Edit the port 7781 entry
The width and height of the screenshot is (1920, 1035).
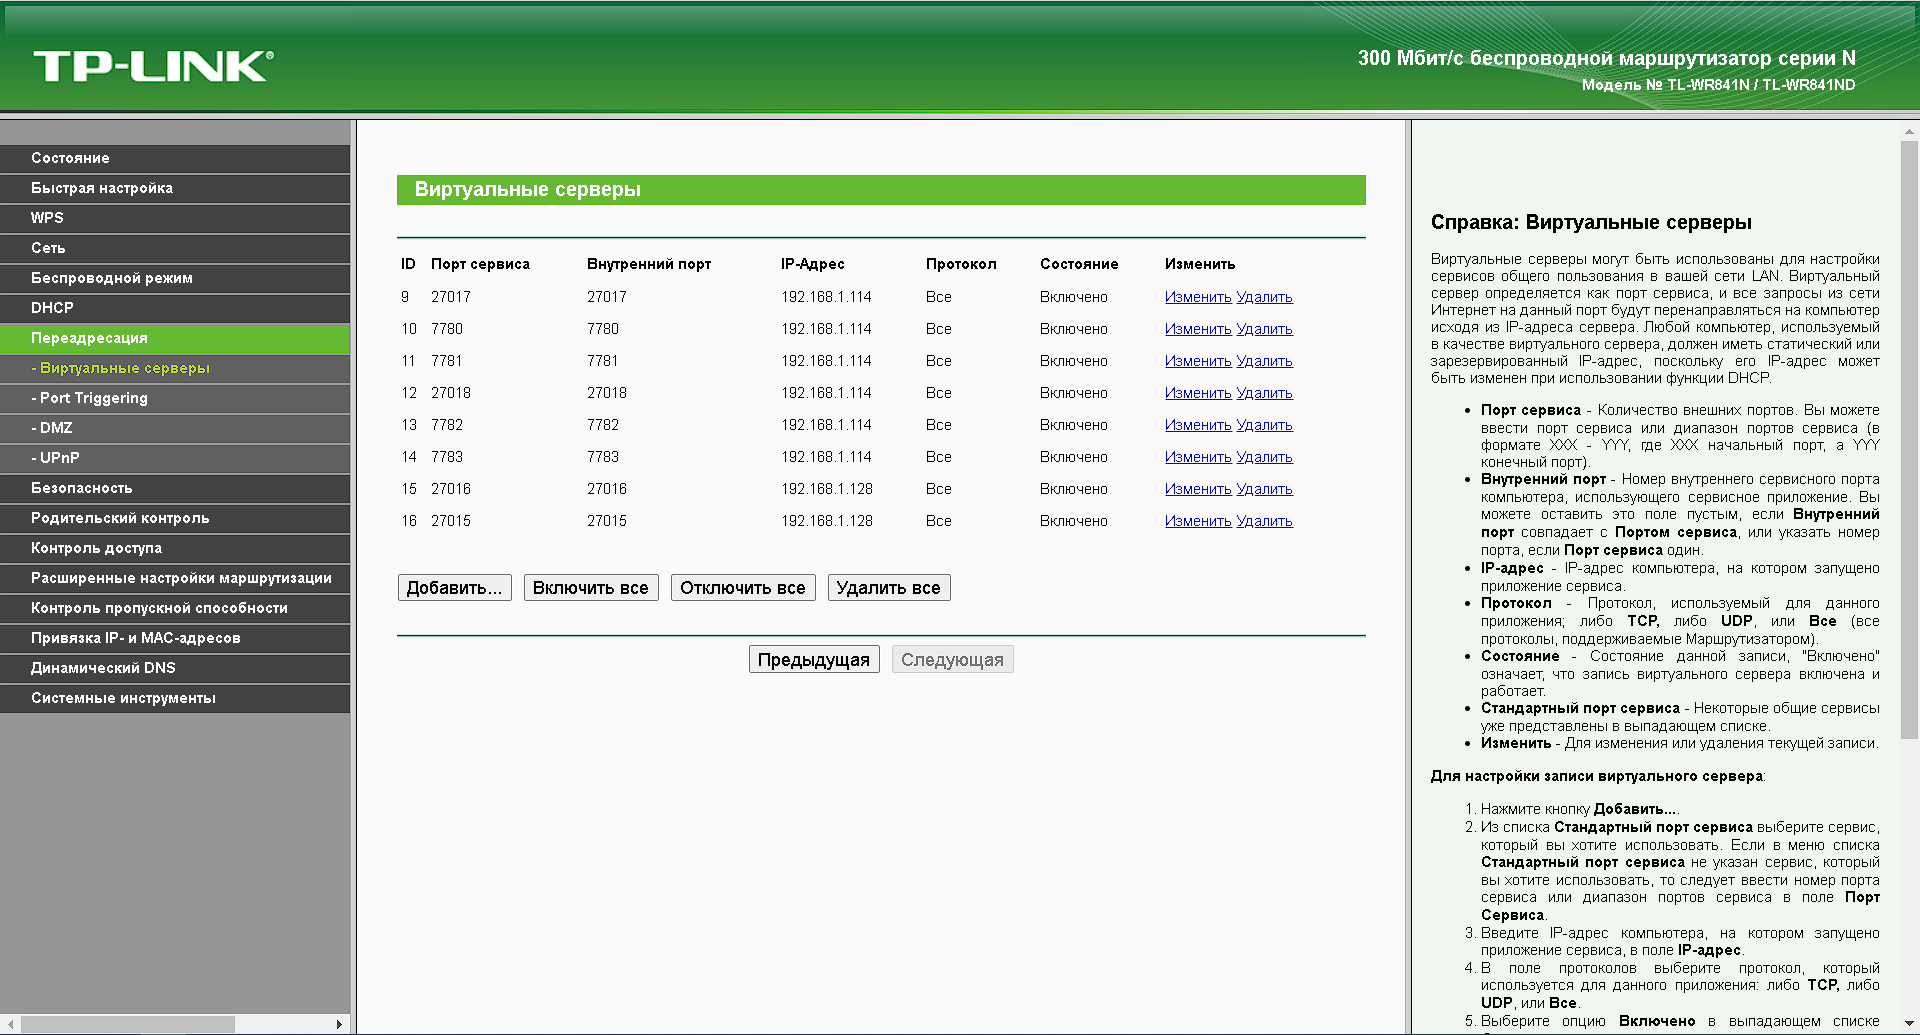[x=1198, y=361]
